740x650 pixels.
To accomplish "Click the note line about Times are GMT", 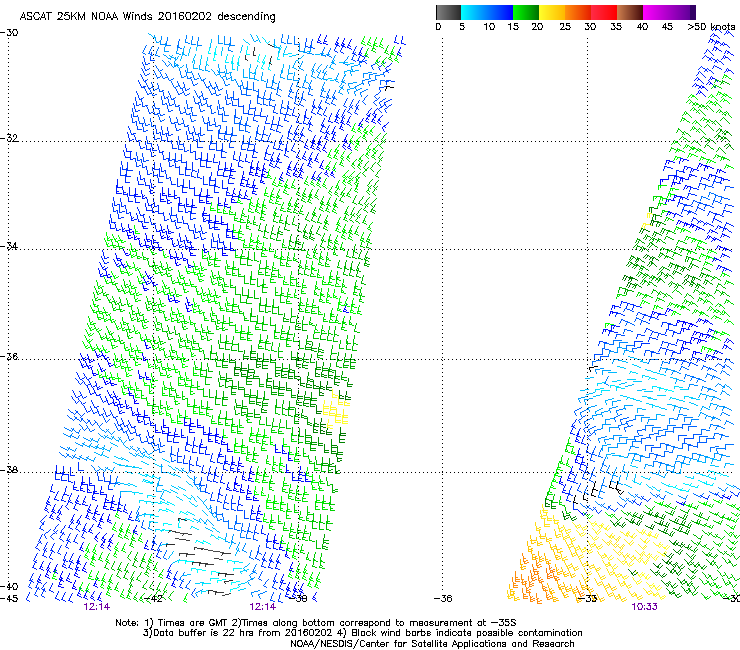I will [316, 623].
